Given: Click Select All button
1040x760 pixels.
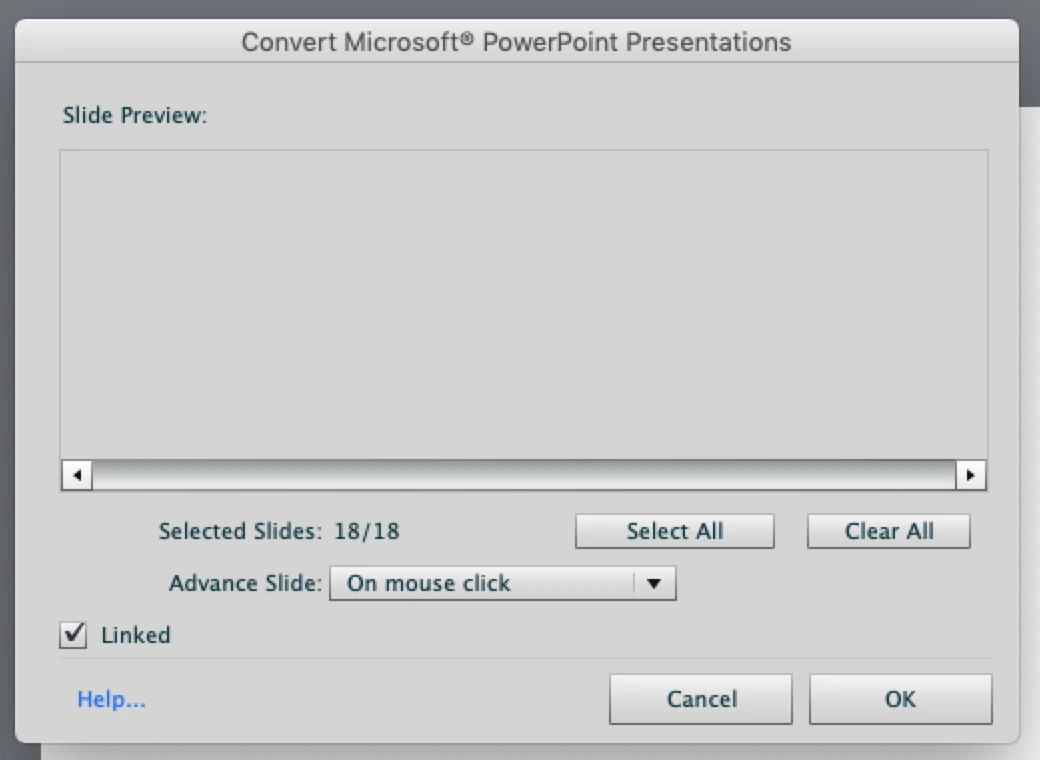Looking at the screenshot, I should (675, 531).
